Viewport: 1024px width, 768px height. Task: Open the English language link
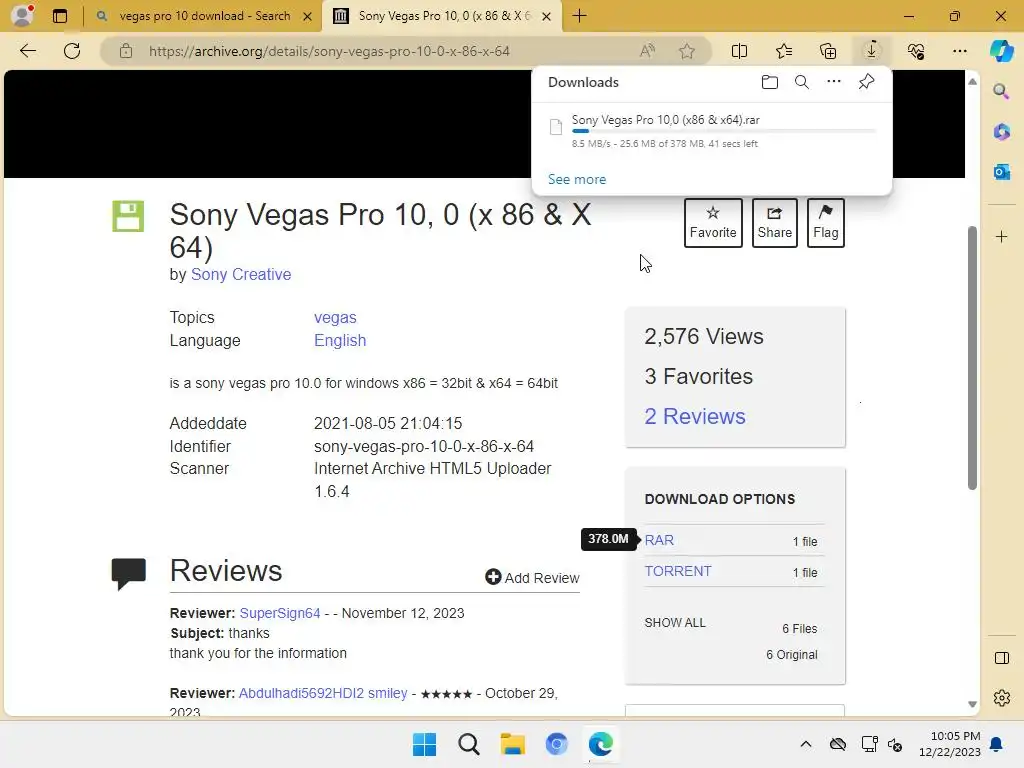click(340, 340)
